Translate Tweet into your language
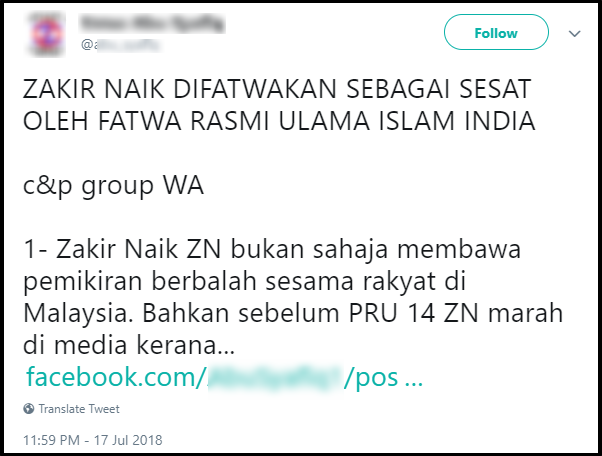 point(79,409)
